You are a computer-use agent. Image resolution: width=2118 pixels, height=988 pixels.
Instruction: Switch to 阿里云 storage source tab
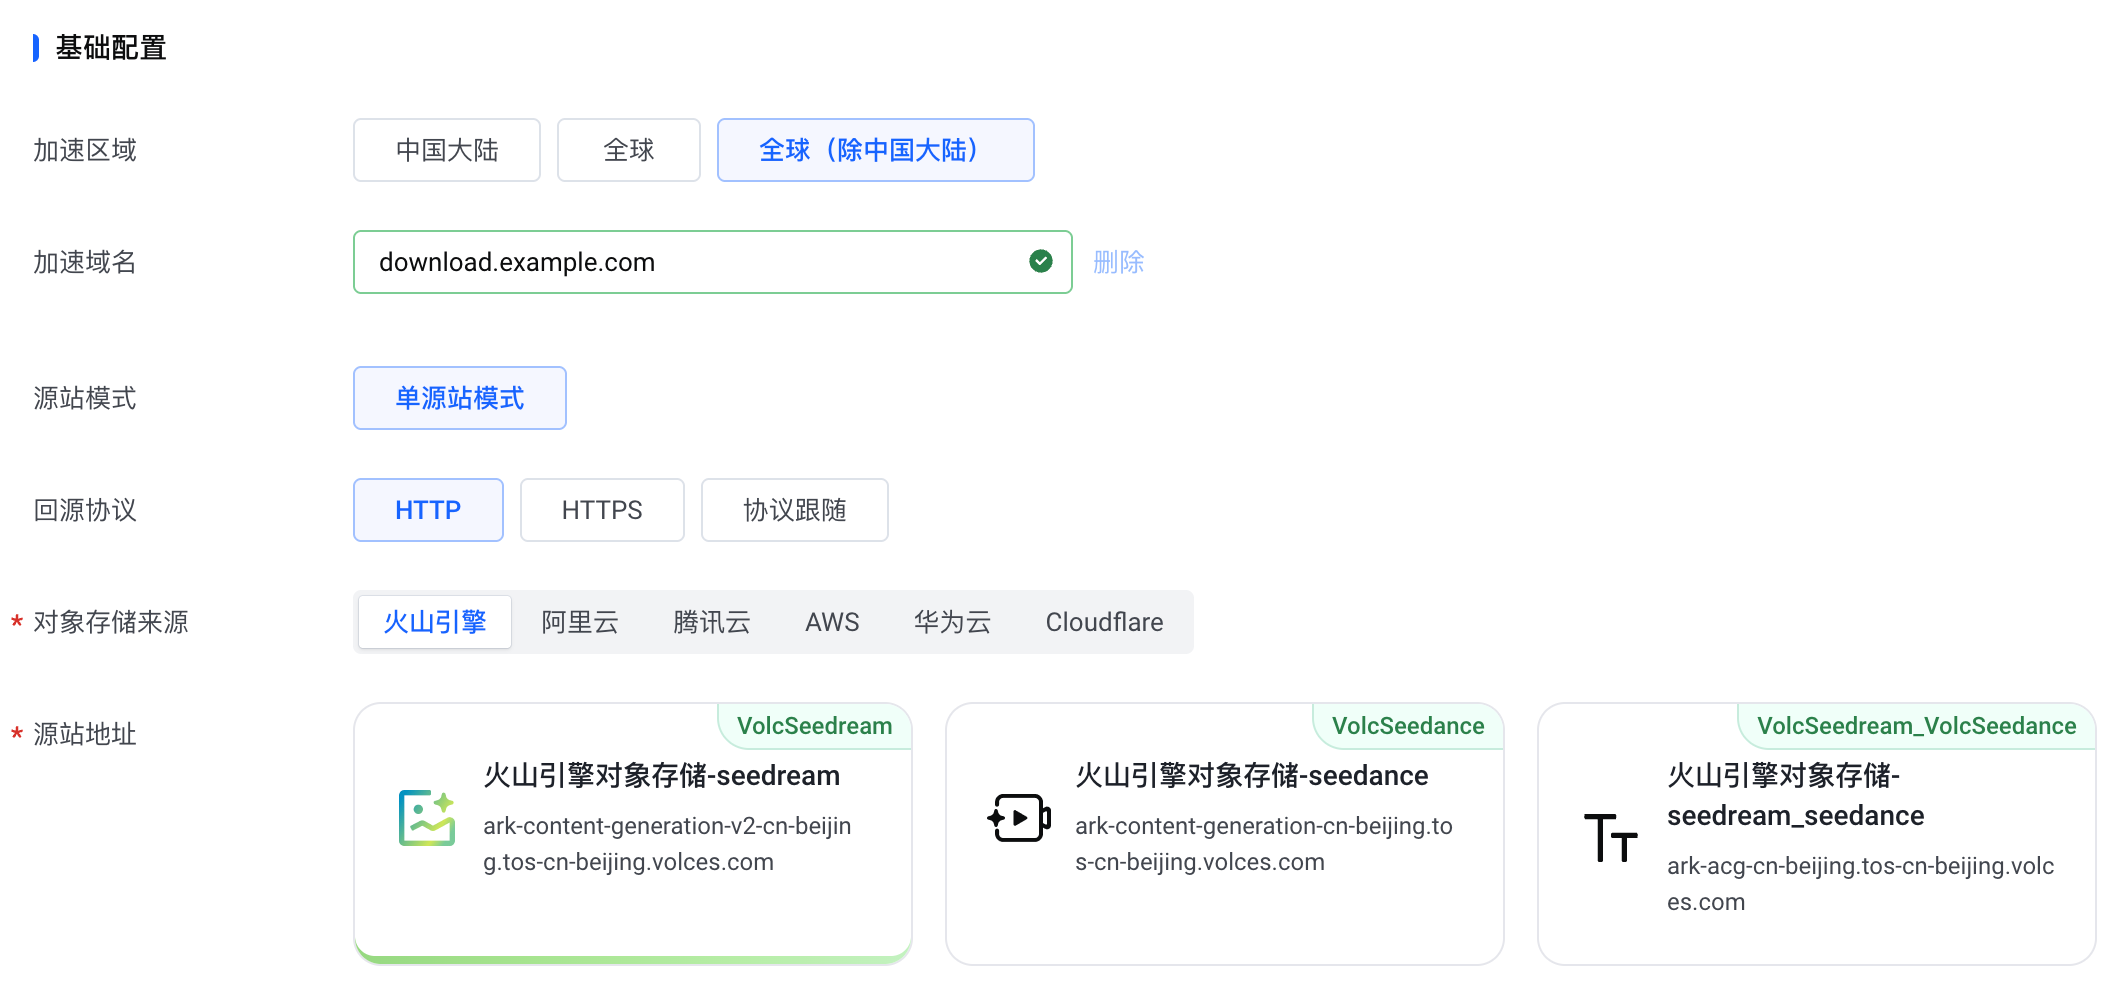(580, 622)
